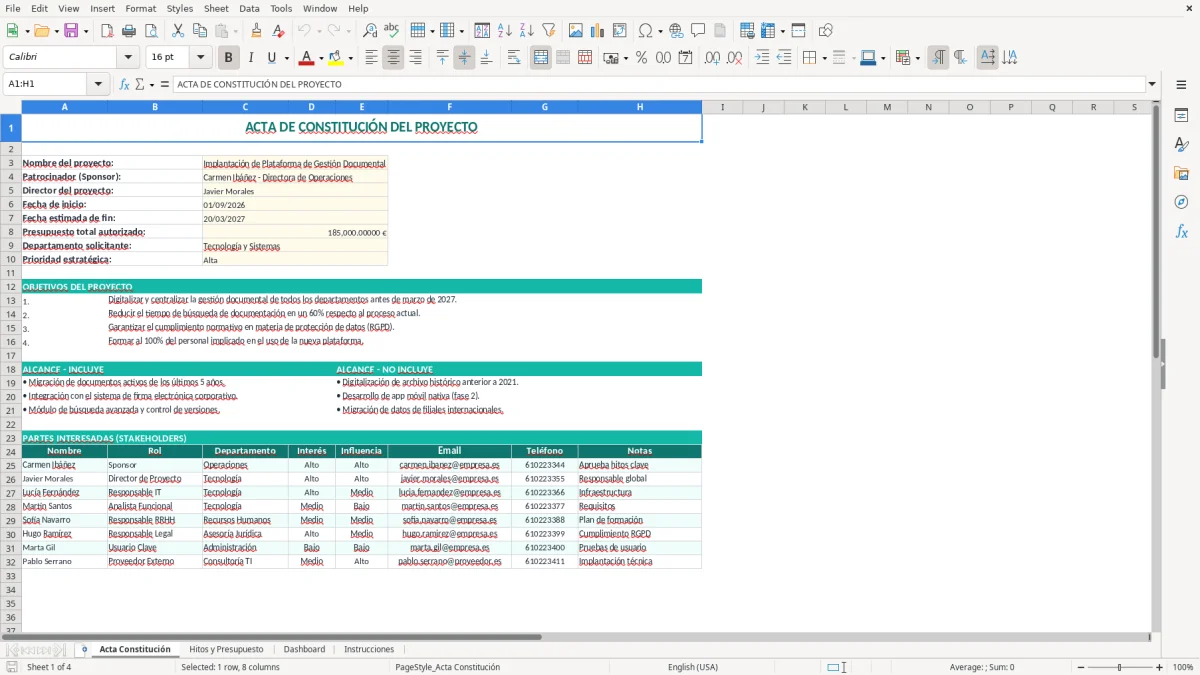Open the sidebar Properties deck

(1181, 115)
